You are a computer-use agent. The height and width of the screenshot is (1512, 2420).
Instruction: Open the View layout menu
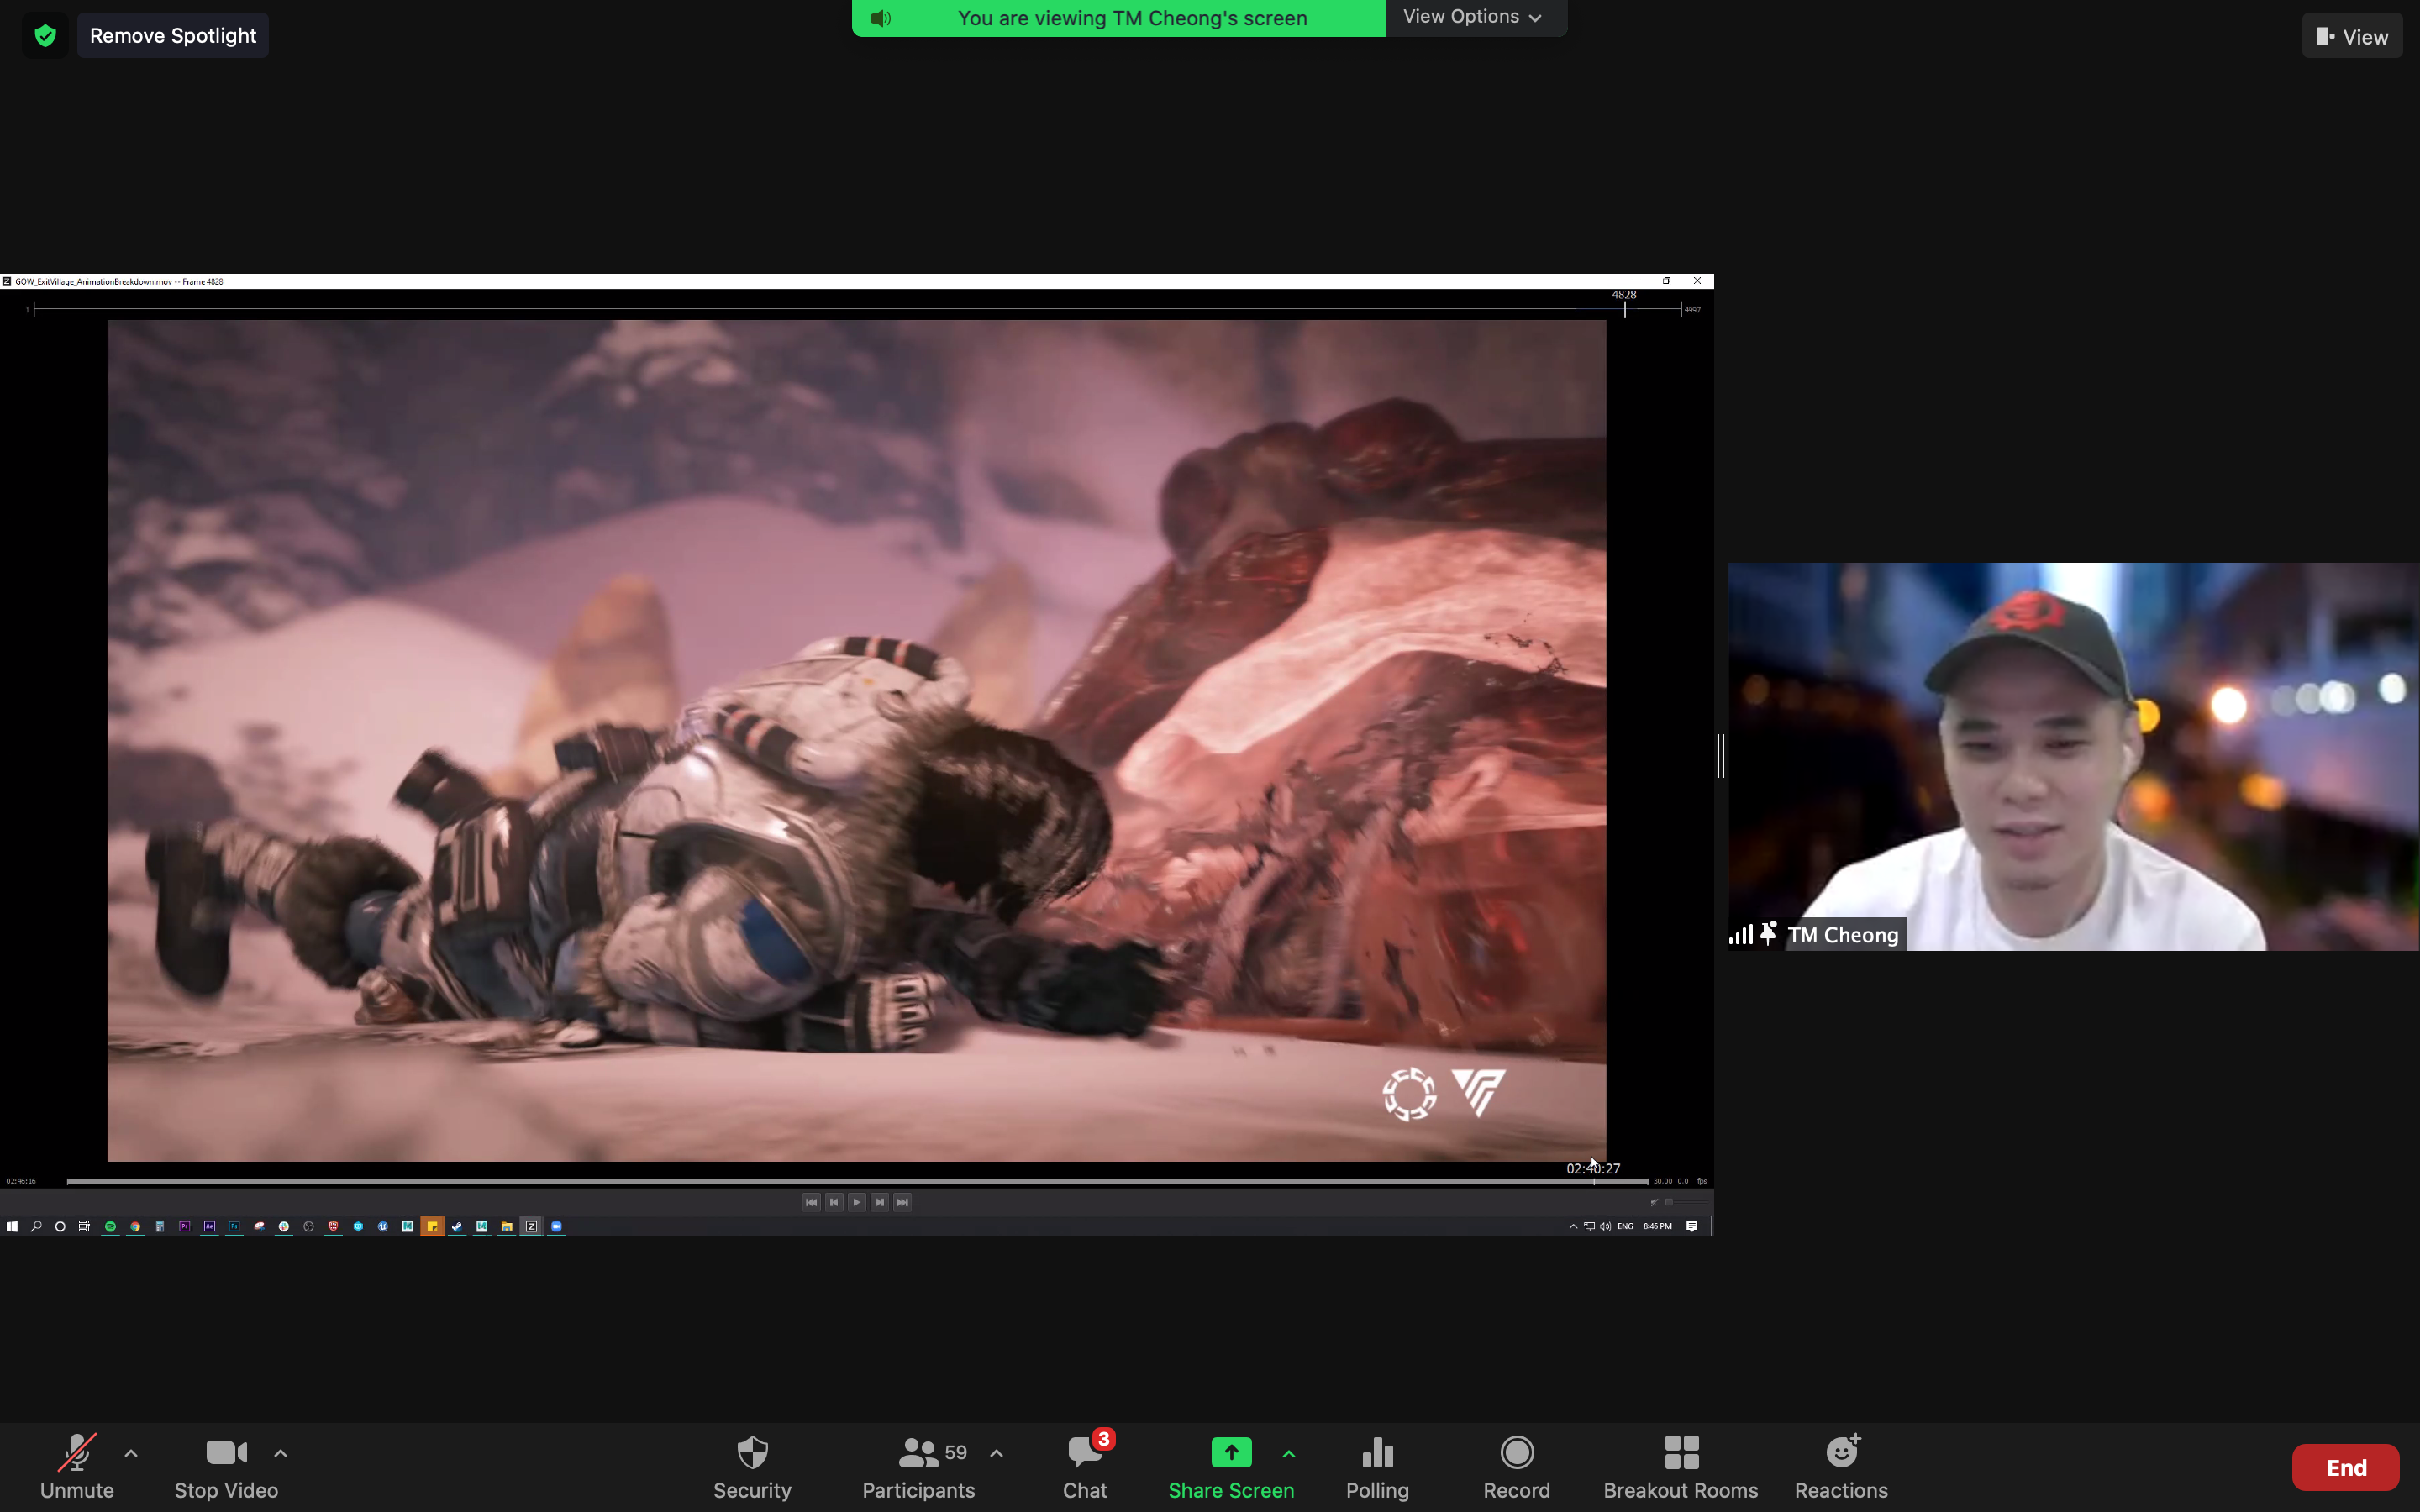2352,36
